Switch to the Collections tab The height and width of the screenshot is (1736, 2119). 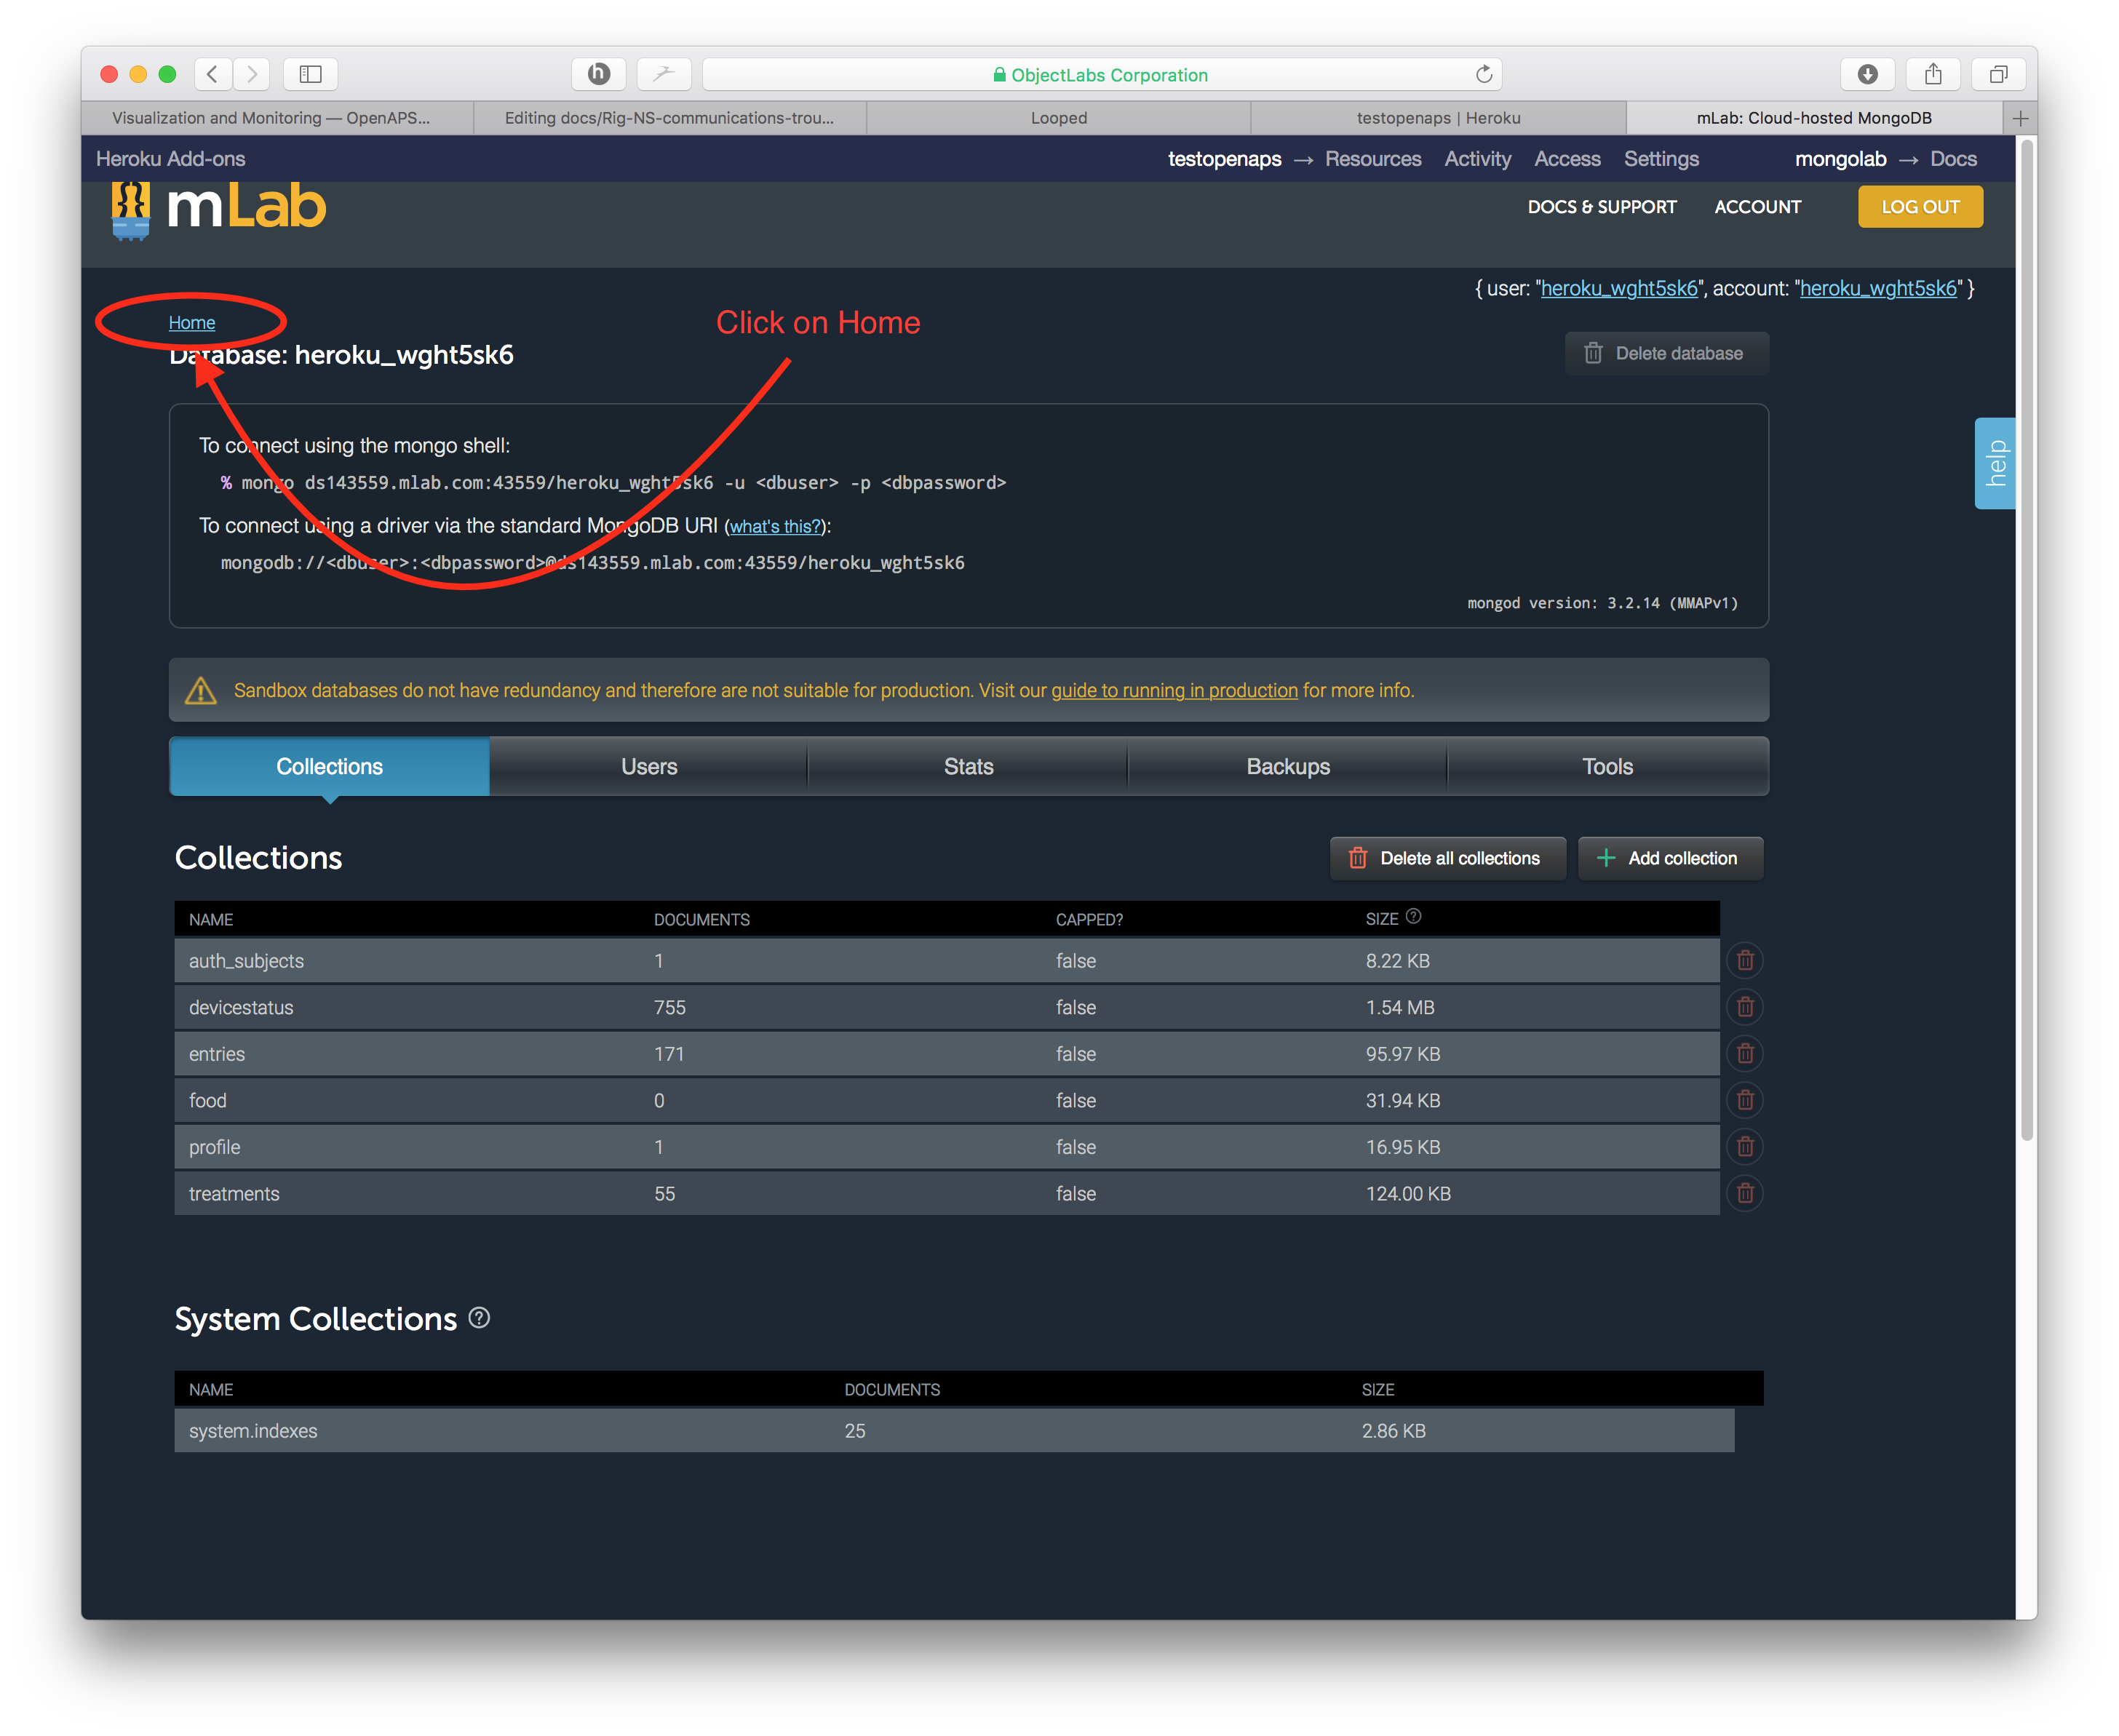pos(329,767)
